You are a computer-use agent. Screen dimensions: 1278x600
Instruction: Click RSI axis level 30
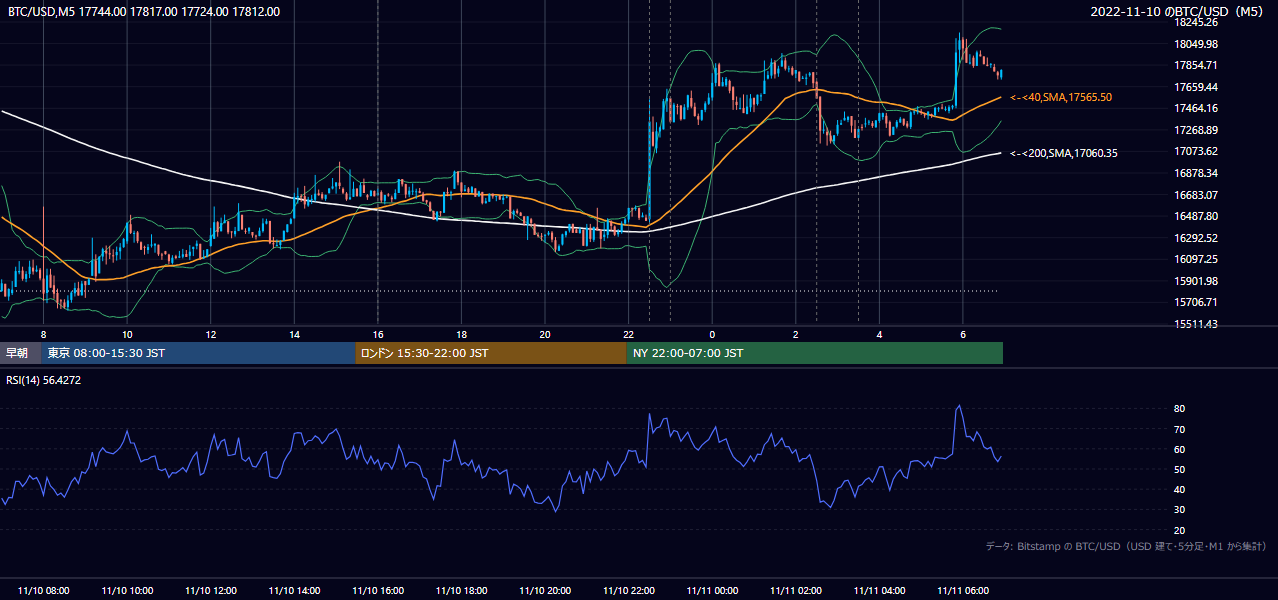pos(1180,510)
